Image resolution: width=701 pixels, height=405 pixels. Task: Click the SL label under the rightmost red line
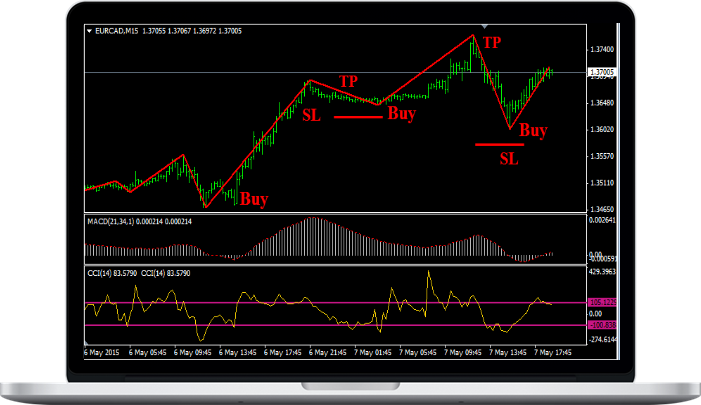(x=509, y=158)
